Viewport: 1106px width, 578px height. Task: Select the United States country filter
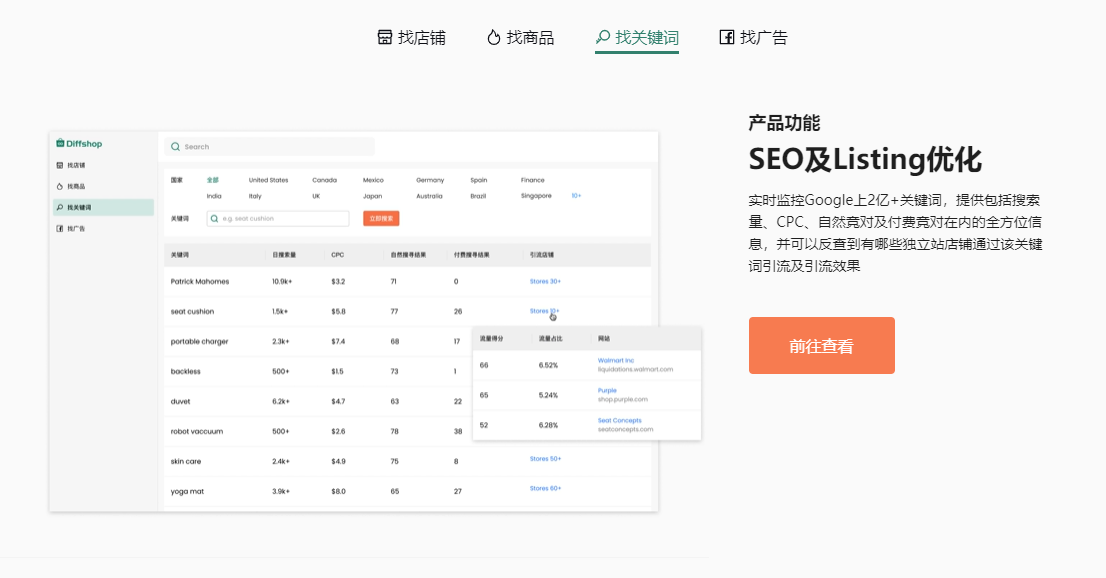point(268,180)
